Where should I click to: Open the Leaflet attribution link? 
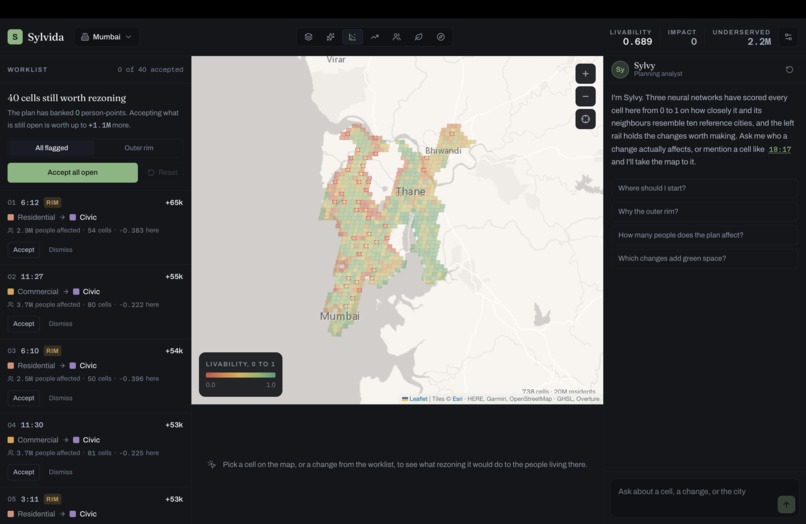click(x=418, y=399)
